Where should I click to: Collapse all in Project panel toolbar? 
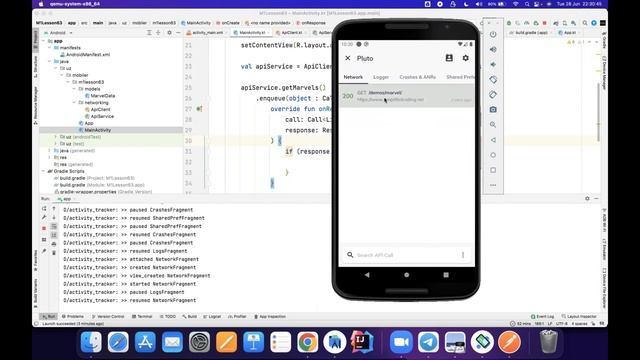[158, 33]
